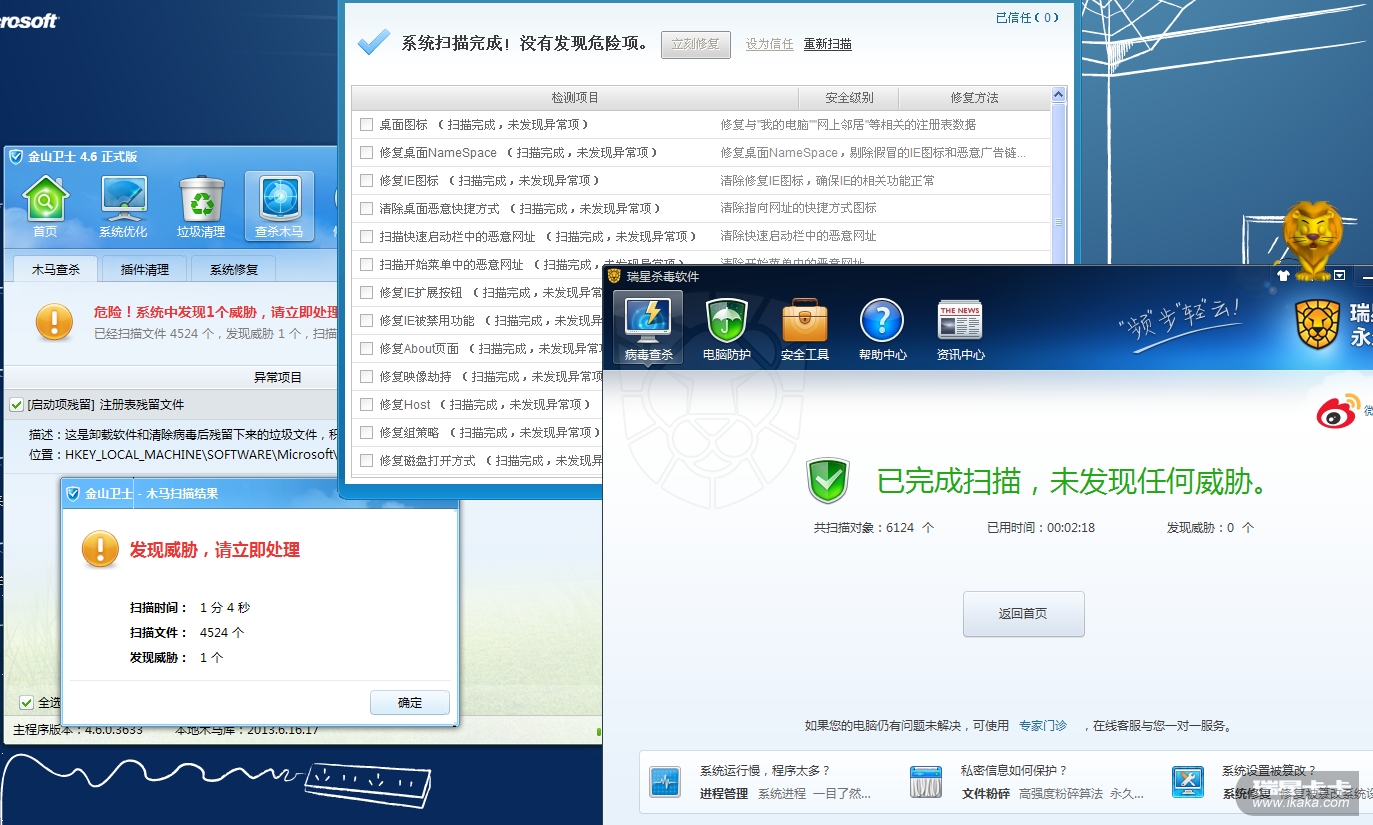This screenshot has height=825, width=1373.
Task: Check 扫描快速启动栏中的恶意网址 checkbox
Action: click(367, 237)
